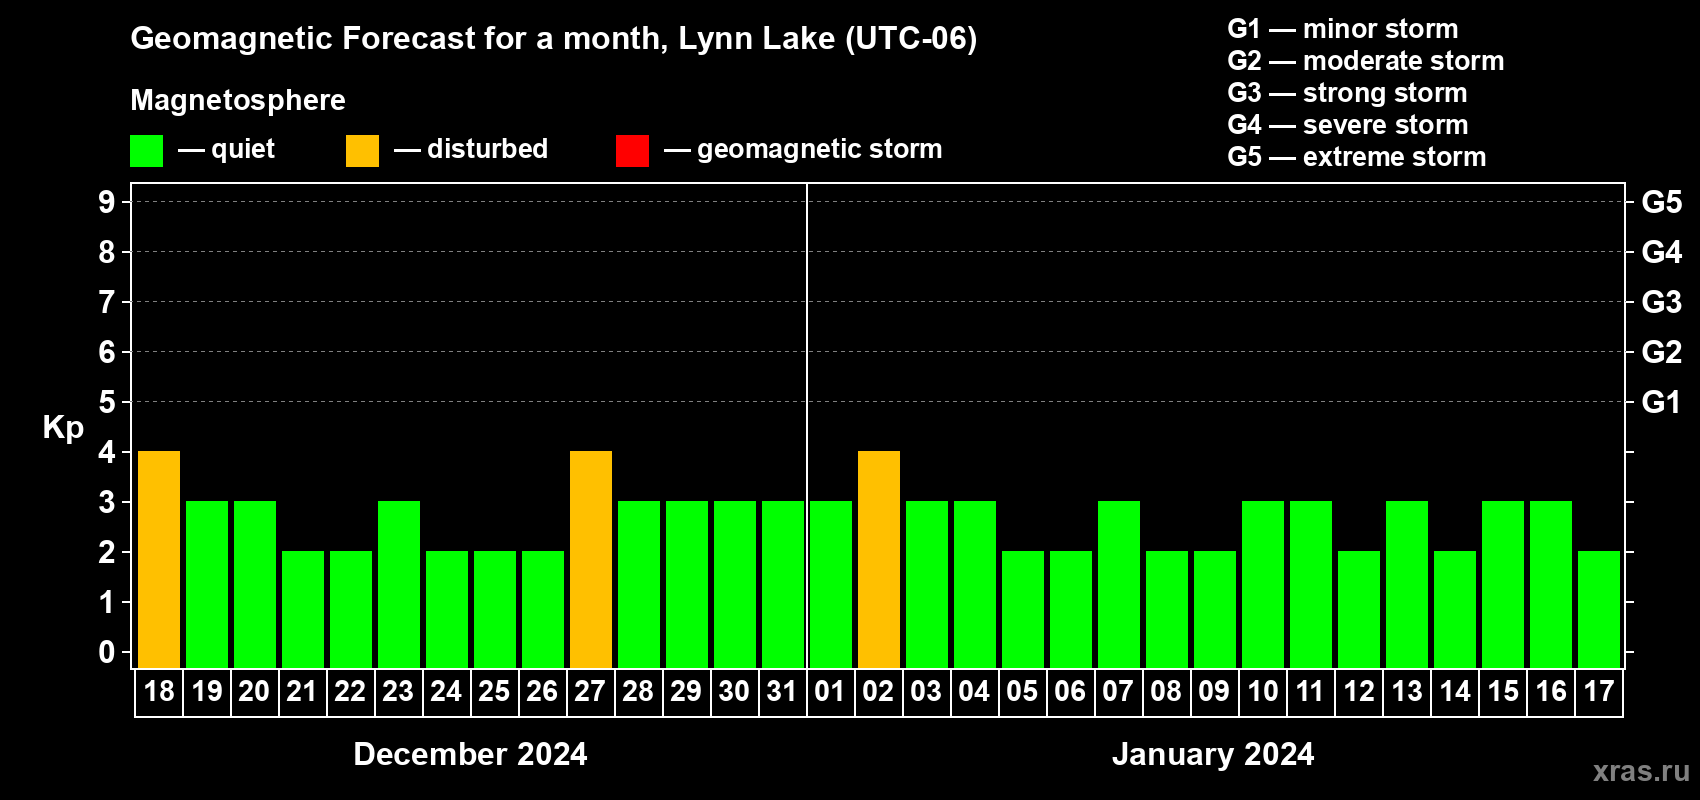Click the G2 label on right axis
The image size is (1700, 800).
click(1662, 352)
